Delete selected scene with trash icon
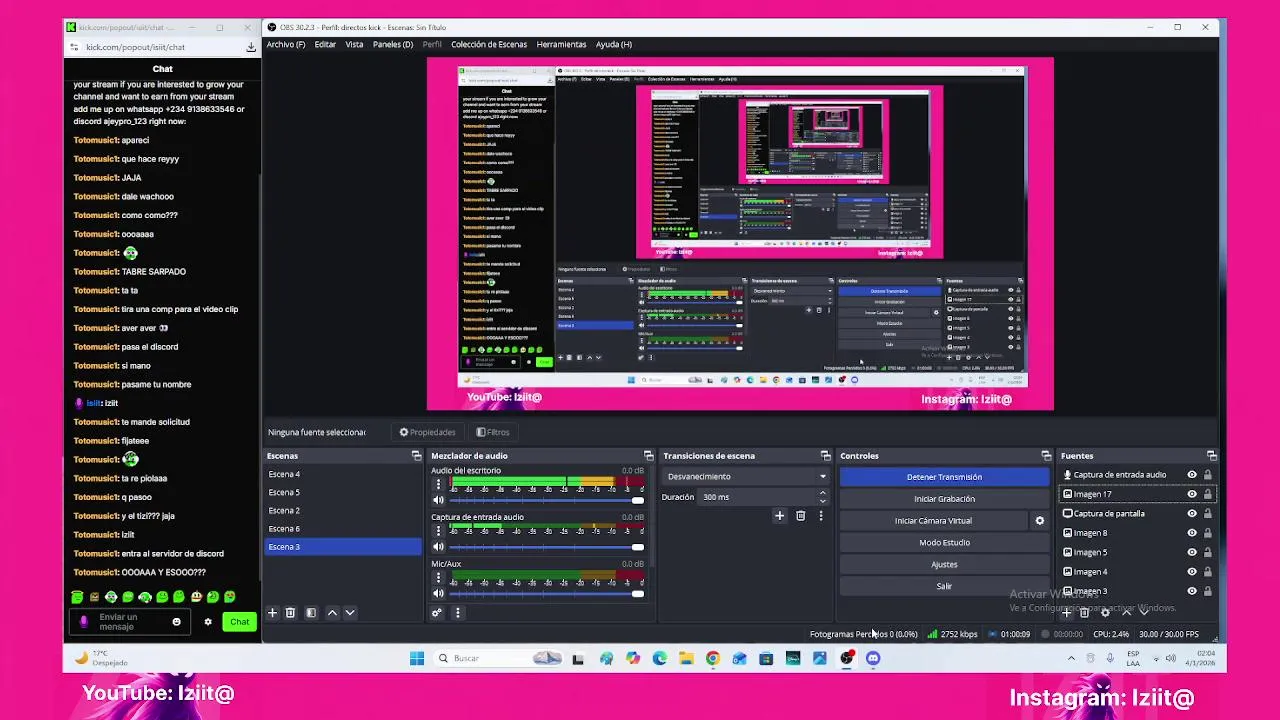The width and height of the screenshot is (1280, 720). (290, 613)
